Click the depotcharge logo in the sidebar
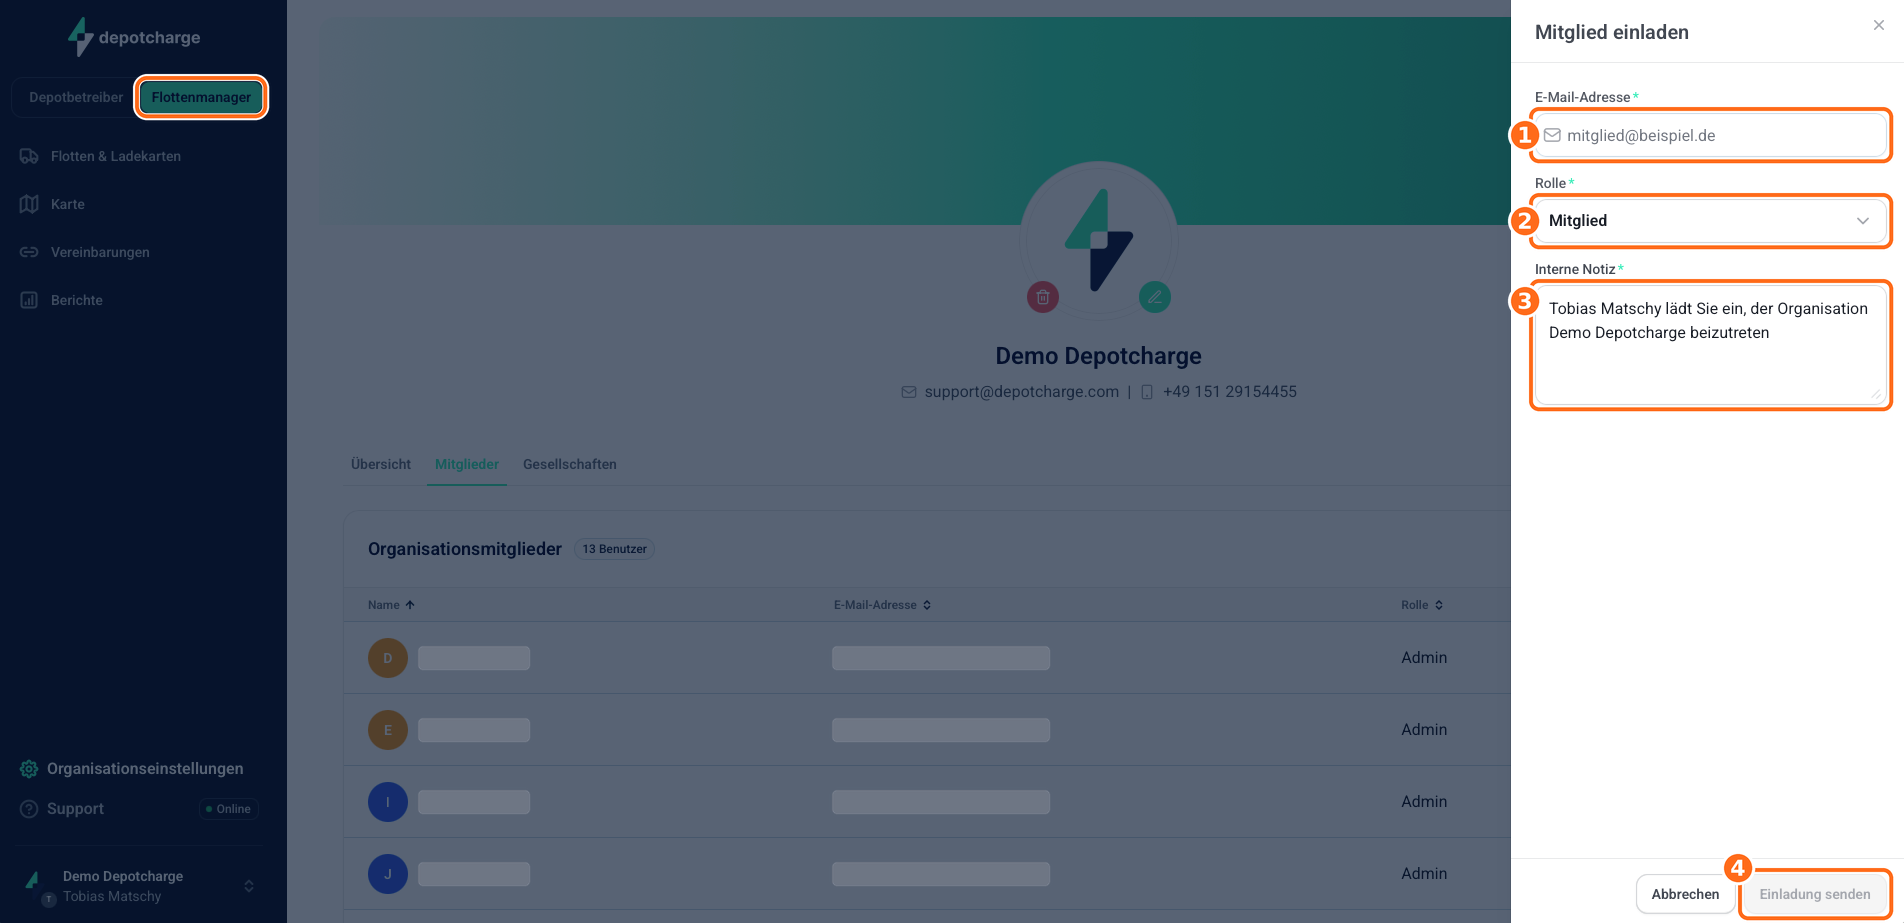 point(134,37)
